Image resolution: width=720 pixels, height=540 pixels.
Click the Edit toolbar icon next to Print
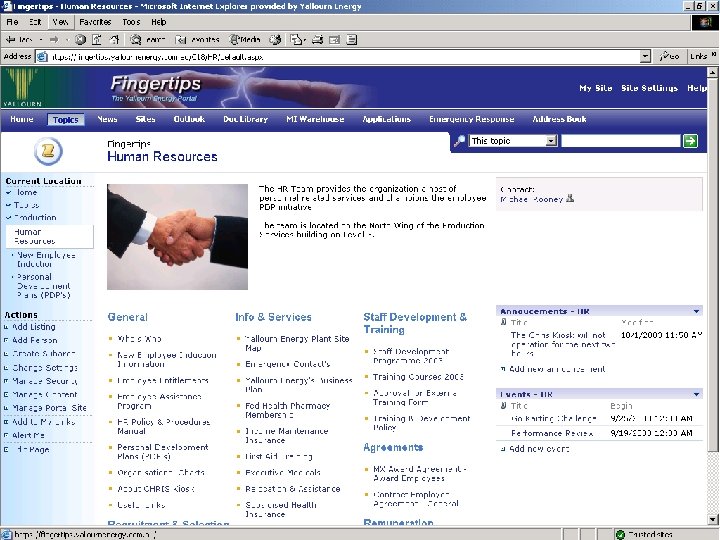point(334,40)
